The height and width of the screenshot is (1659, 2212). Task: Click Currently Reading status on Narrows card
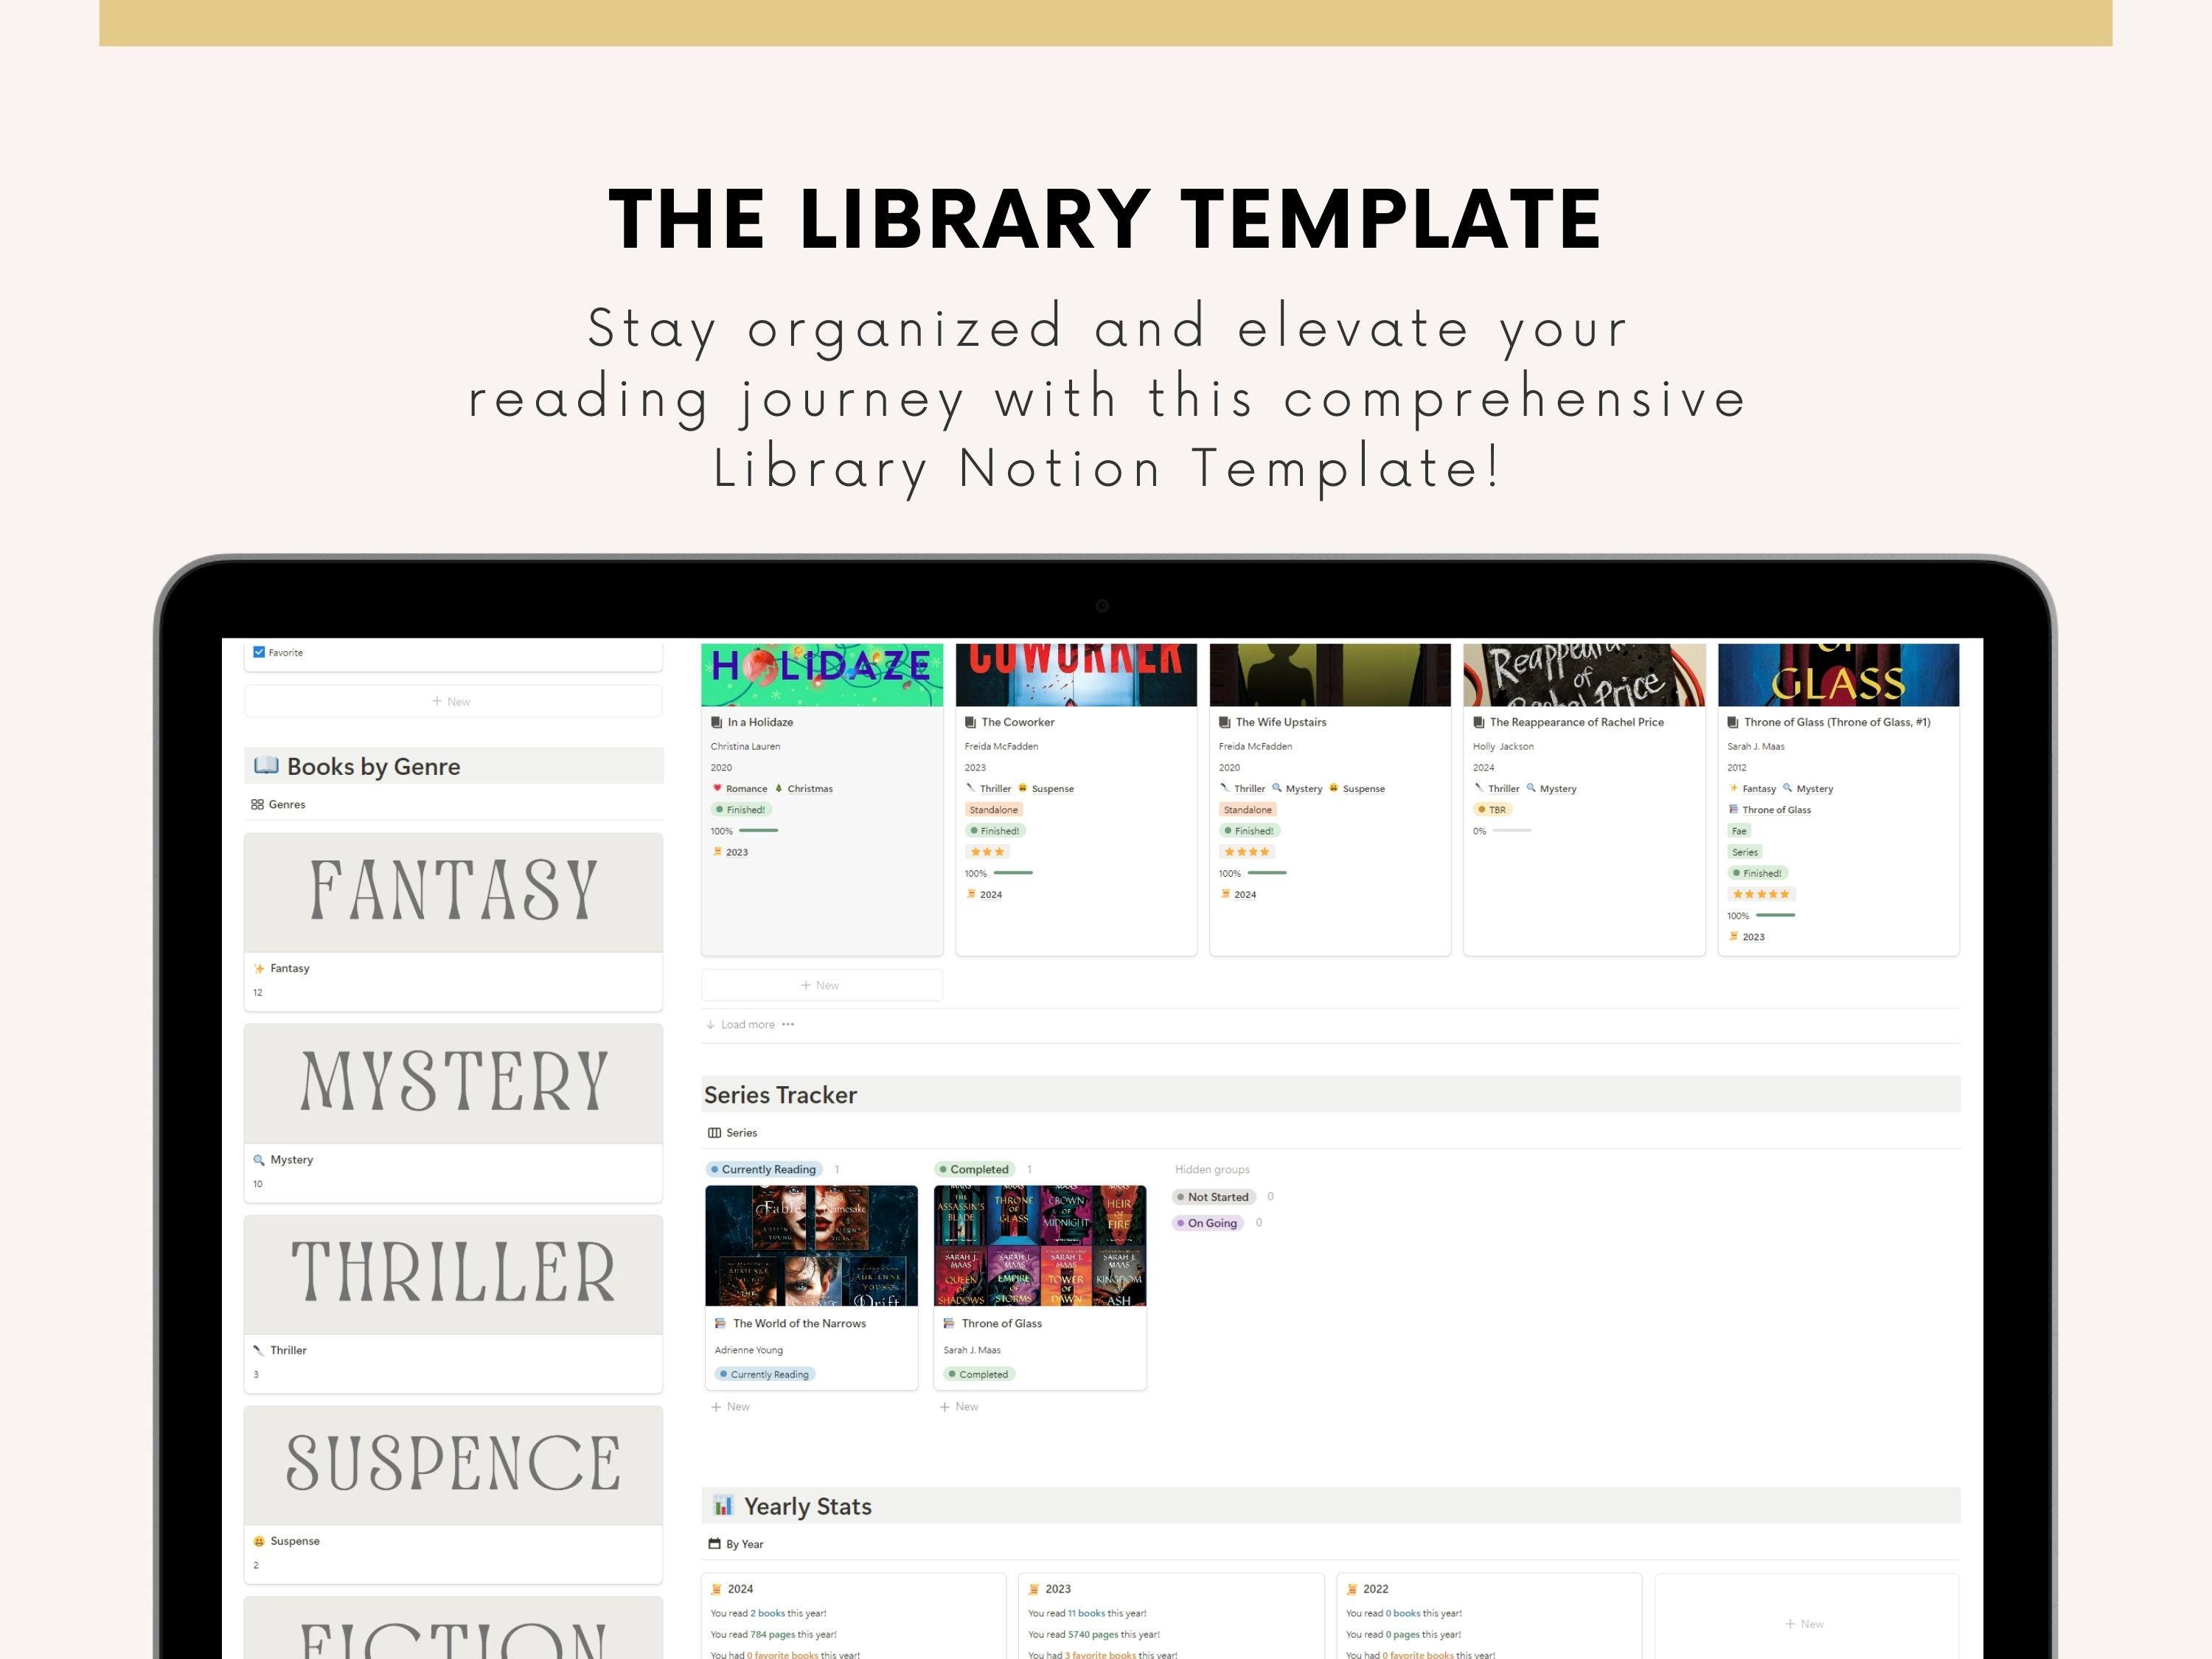click(x=765, y=1374)
